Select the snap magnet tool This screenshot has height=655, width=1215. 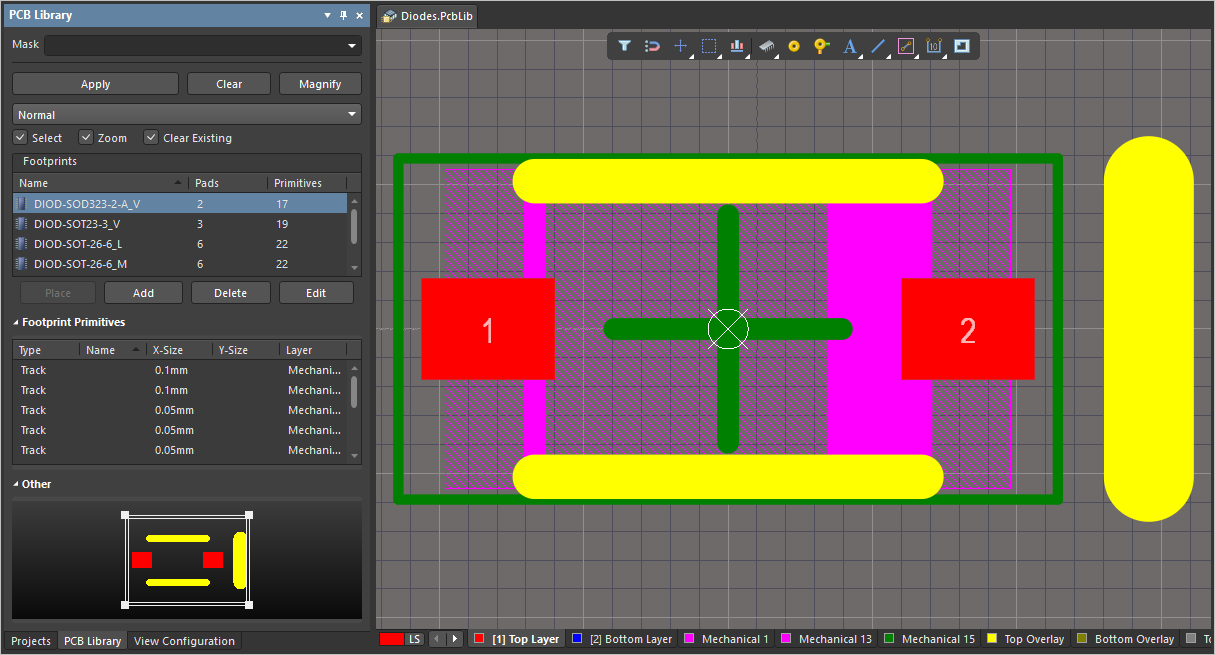coord(652,46)
